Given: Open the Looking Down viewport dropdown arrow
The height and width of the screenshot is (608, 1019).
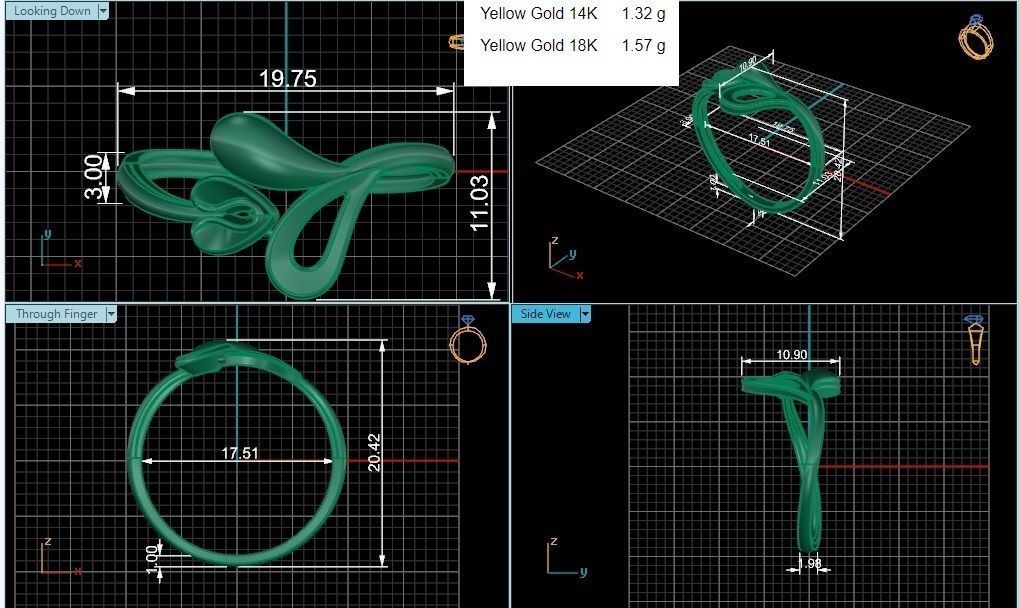Looking at the screenshot, I should click(103, 11).
